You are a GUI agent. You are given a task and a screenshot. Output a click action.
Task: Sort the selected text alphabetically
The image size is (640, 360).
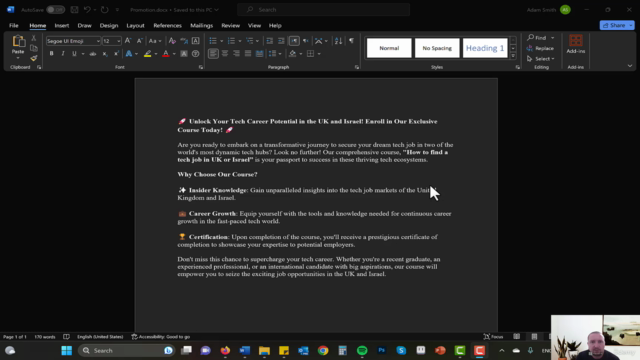click(x=338, y=41)
